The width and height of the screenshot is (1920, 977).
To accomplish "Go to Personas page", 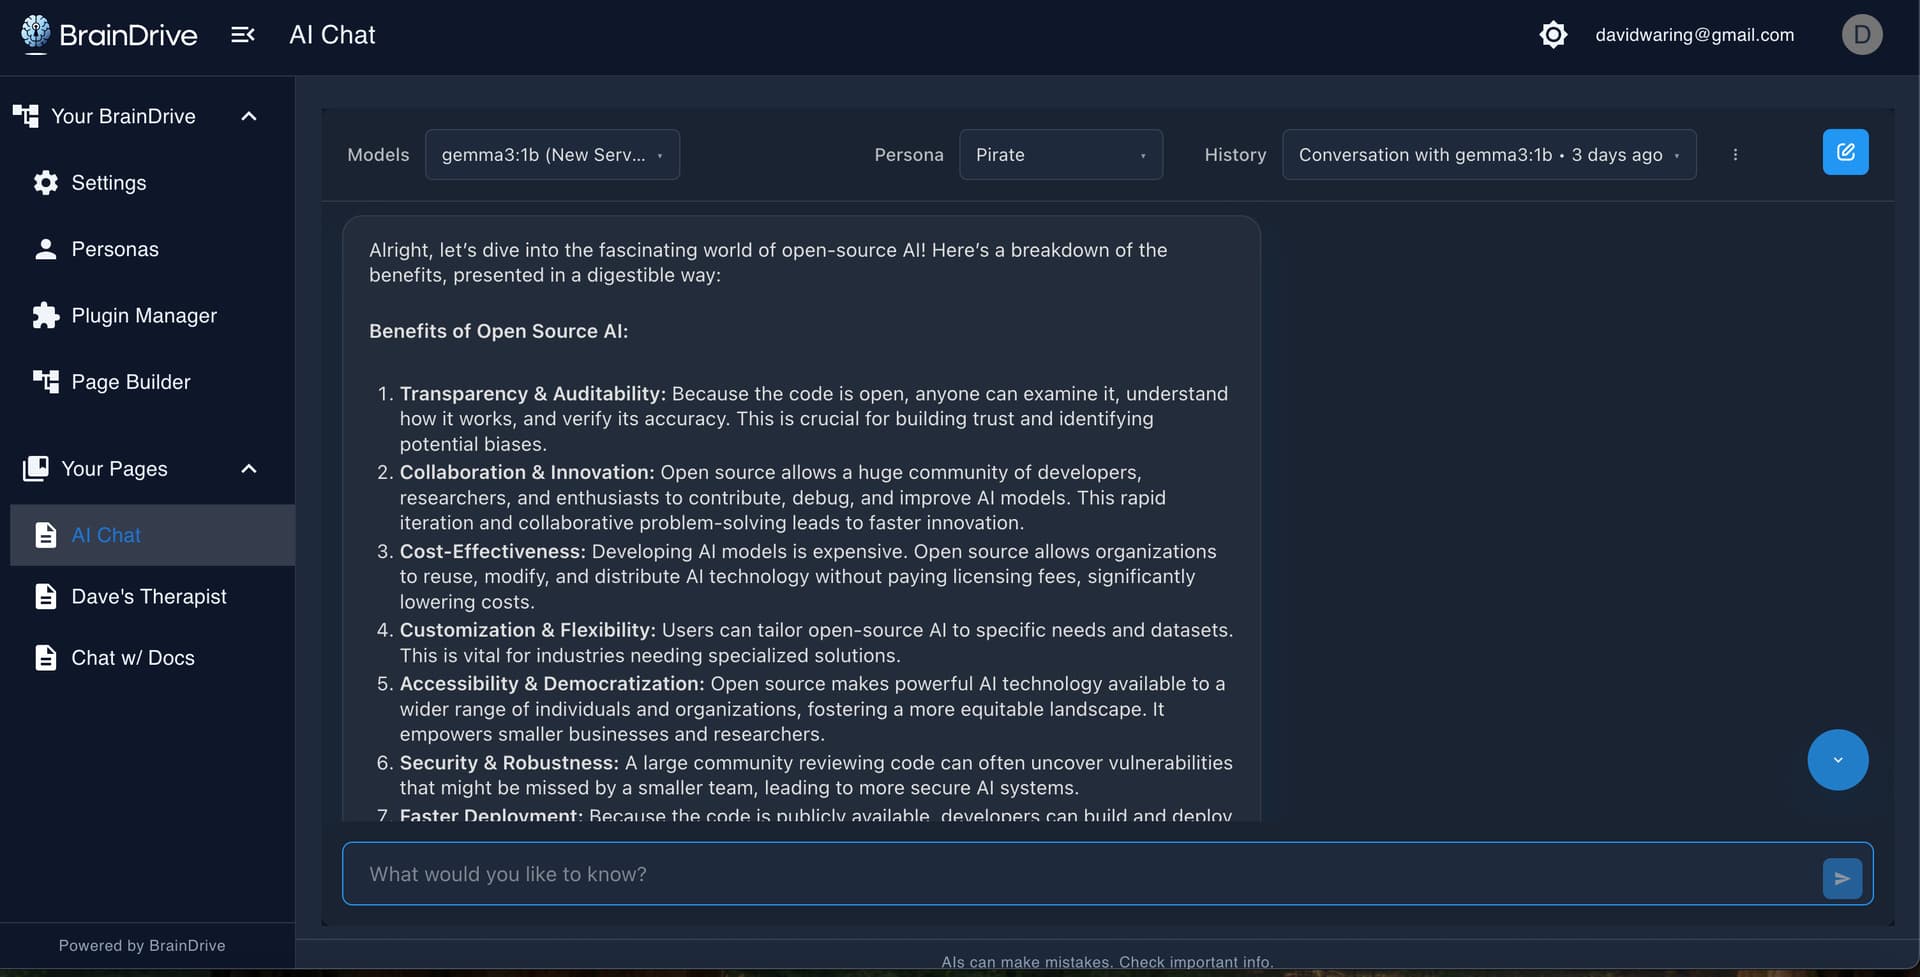I will [114, 249].
